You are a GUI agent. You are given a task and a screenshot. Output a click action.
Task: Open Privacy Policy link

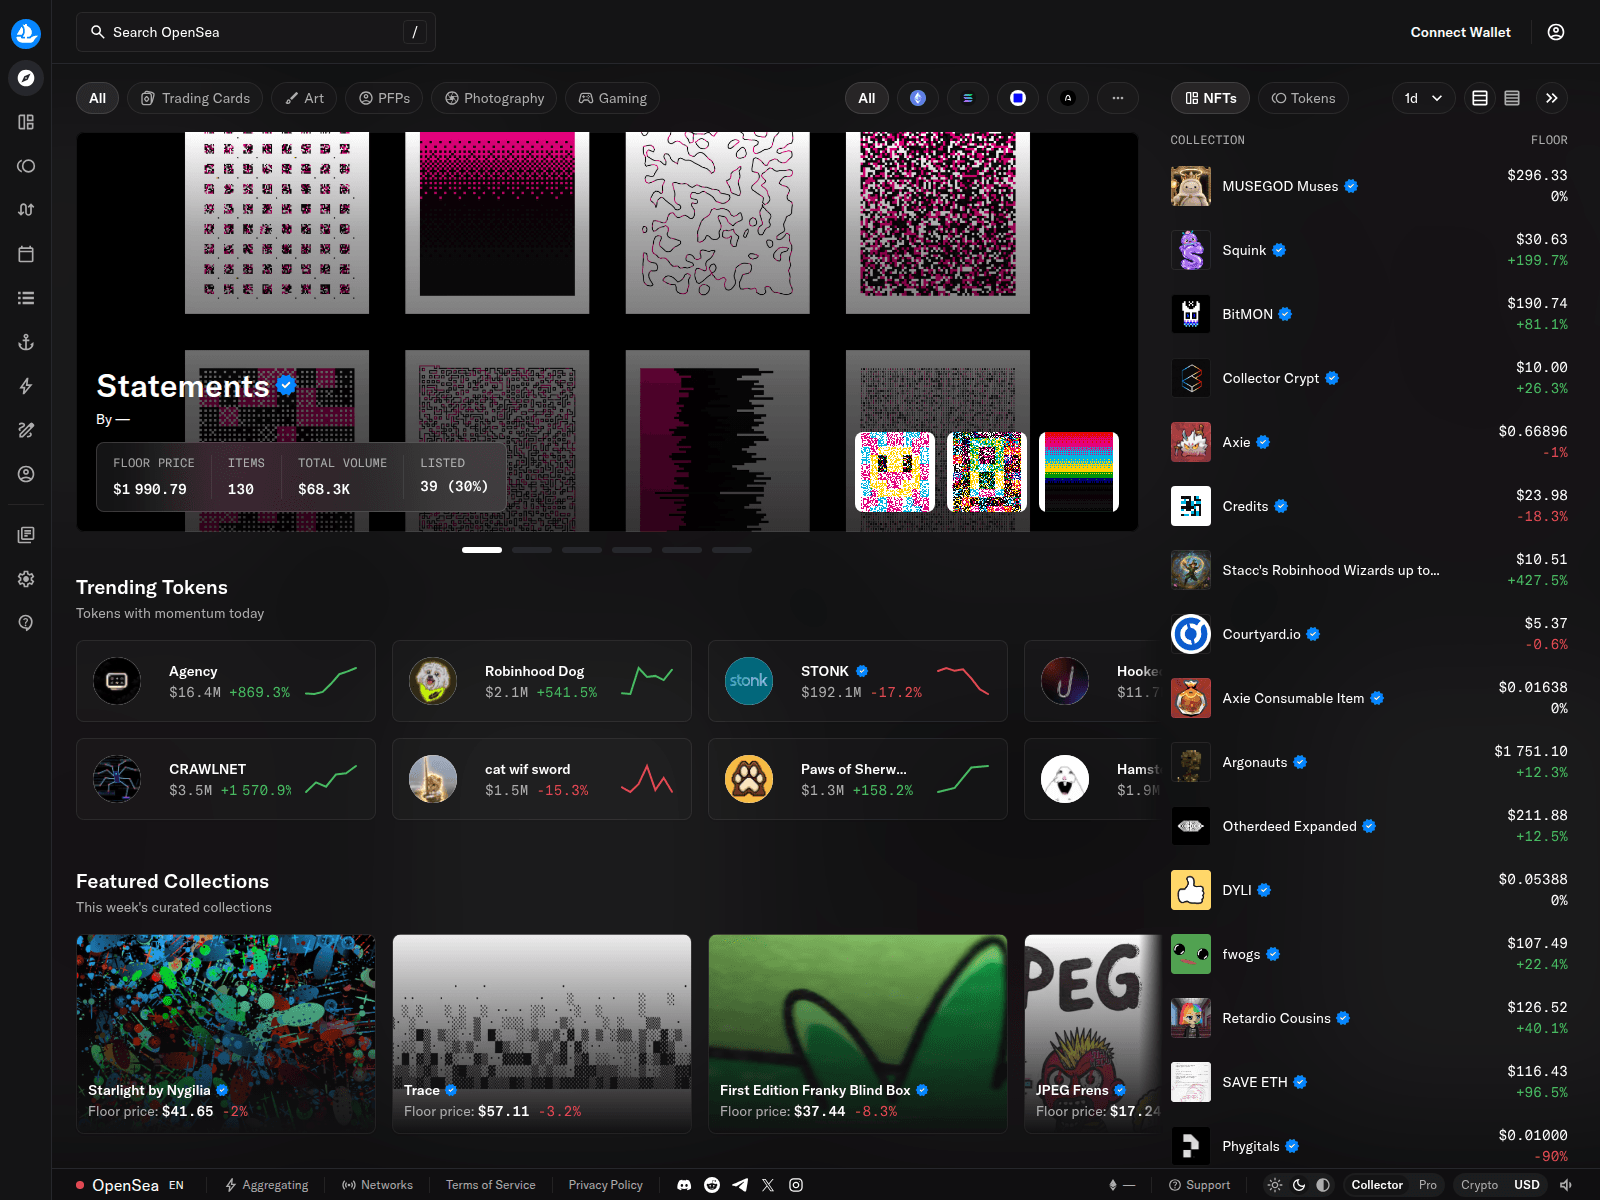[606, 1185]
